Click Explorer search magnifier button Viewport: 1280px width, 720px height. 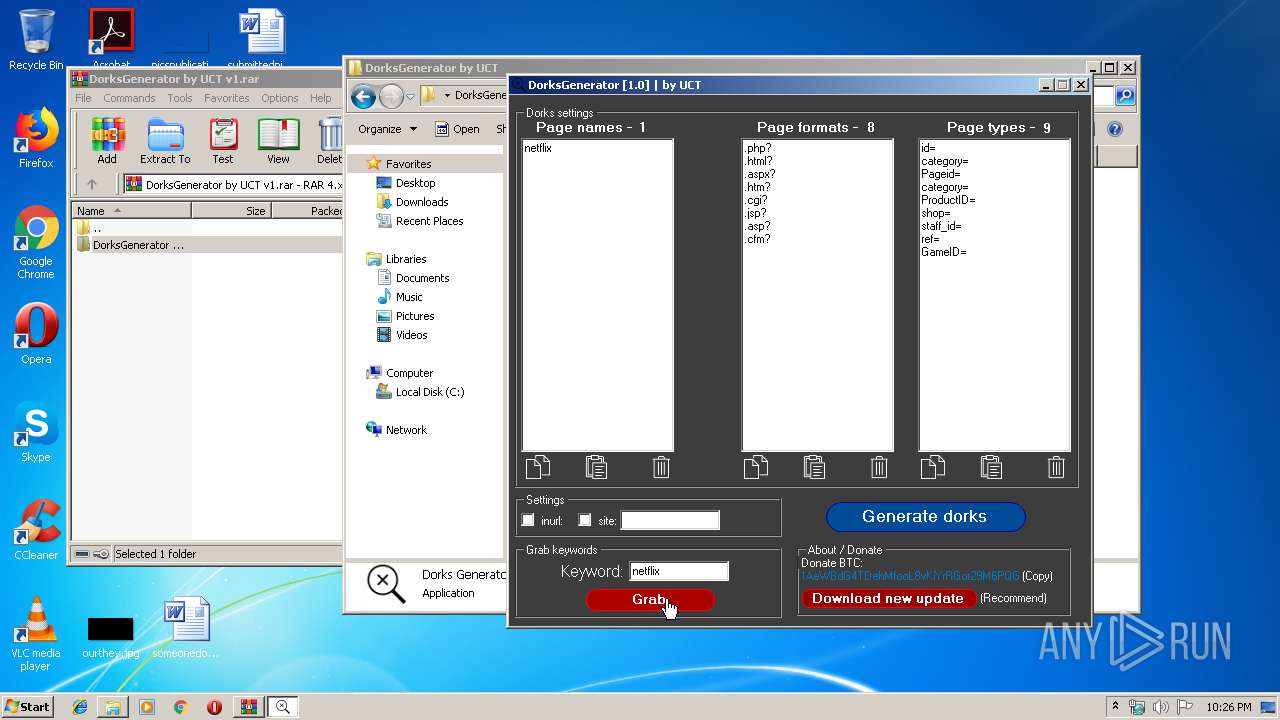[1125, 96]
